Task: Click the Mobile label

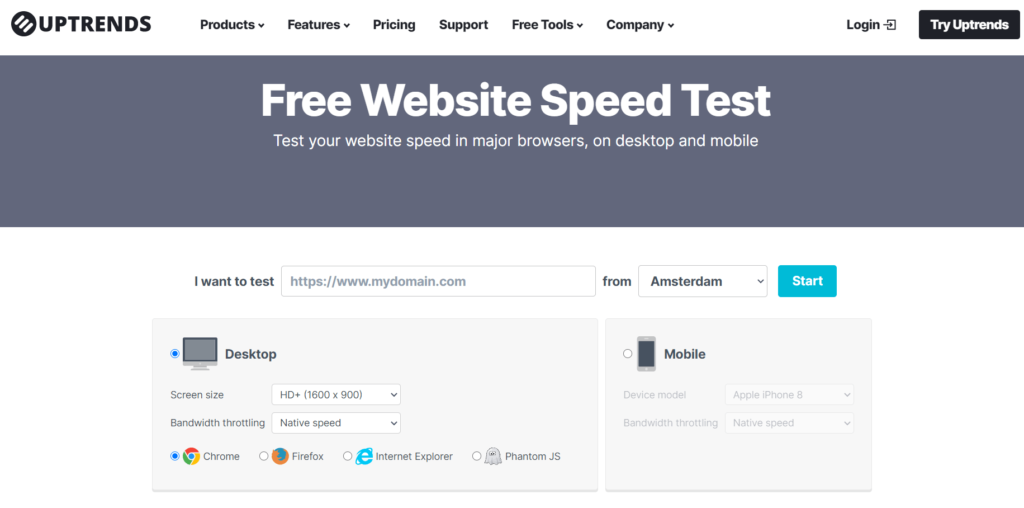Action: pyautogui.click(x=684, y=355)
